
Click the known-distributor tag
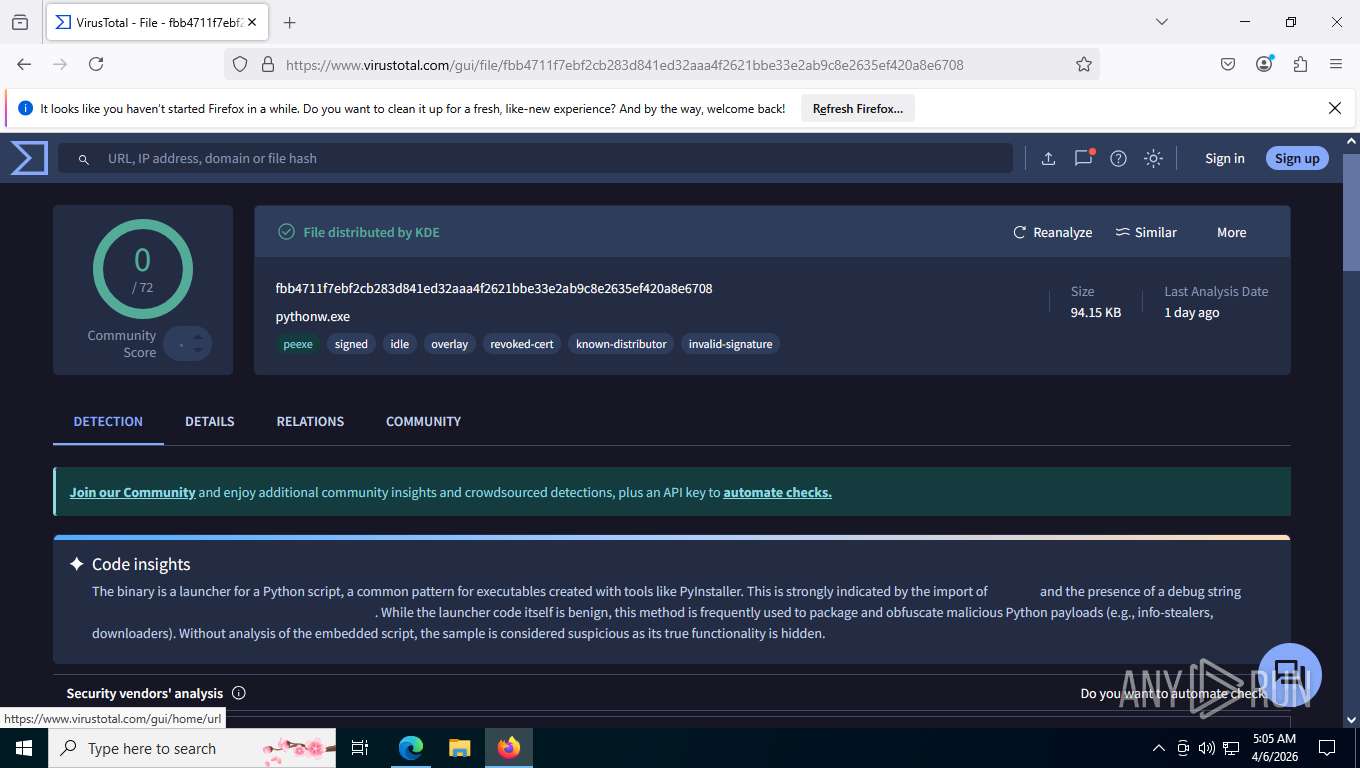click(x=621, y=344)
